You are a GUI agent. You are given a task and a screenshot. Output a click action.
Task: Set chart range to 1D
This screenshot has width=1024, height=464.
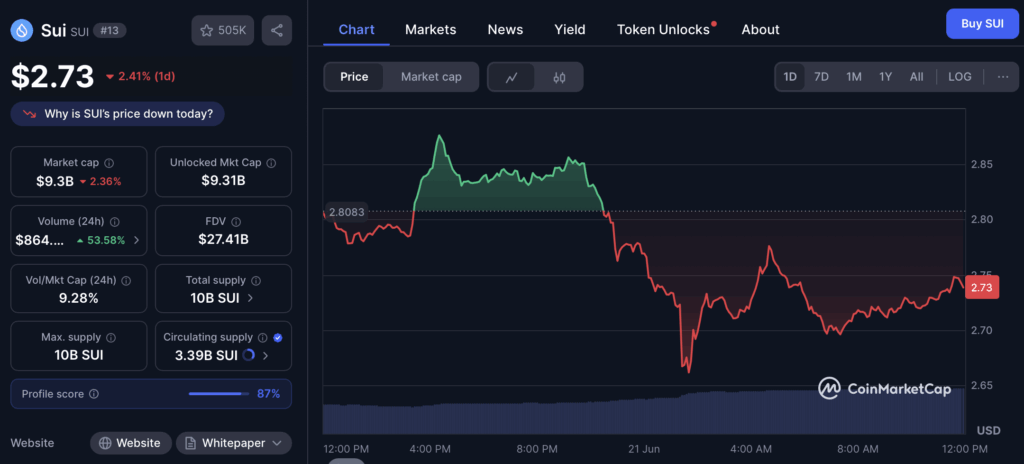coord(790,76)
